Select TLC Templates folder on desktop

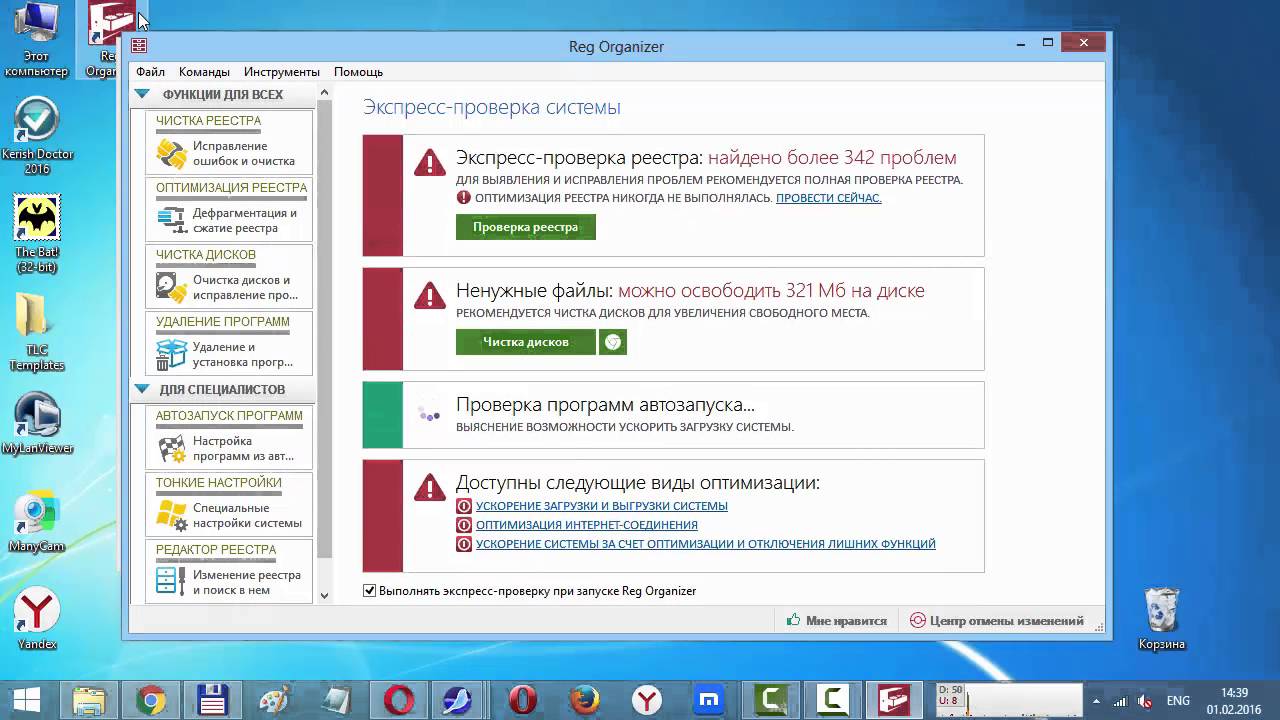coord(37,332)
